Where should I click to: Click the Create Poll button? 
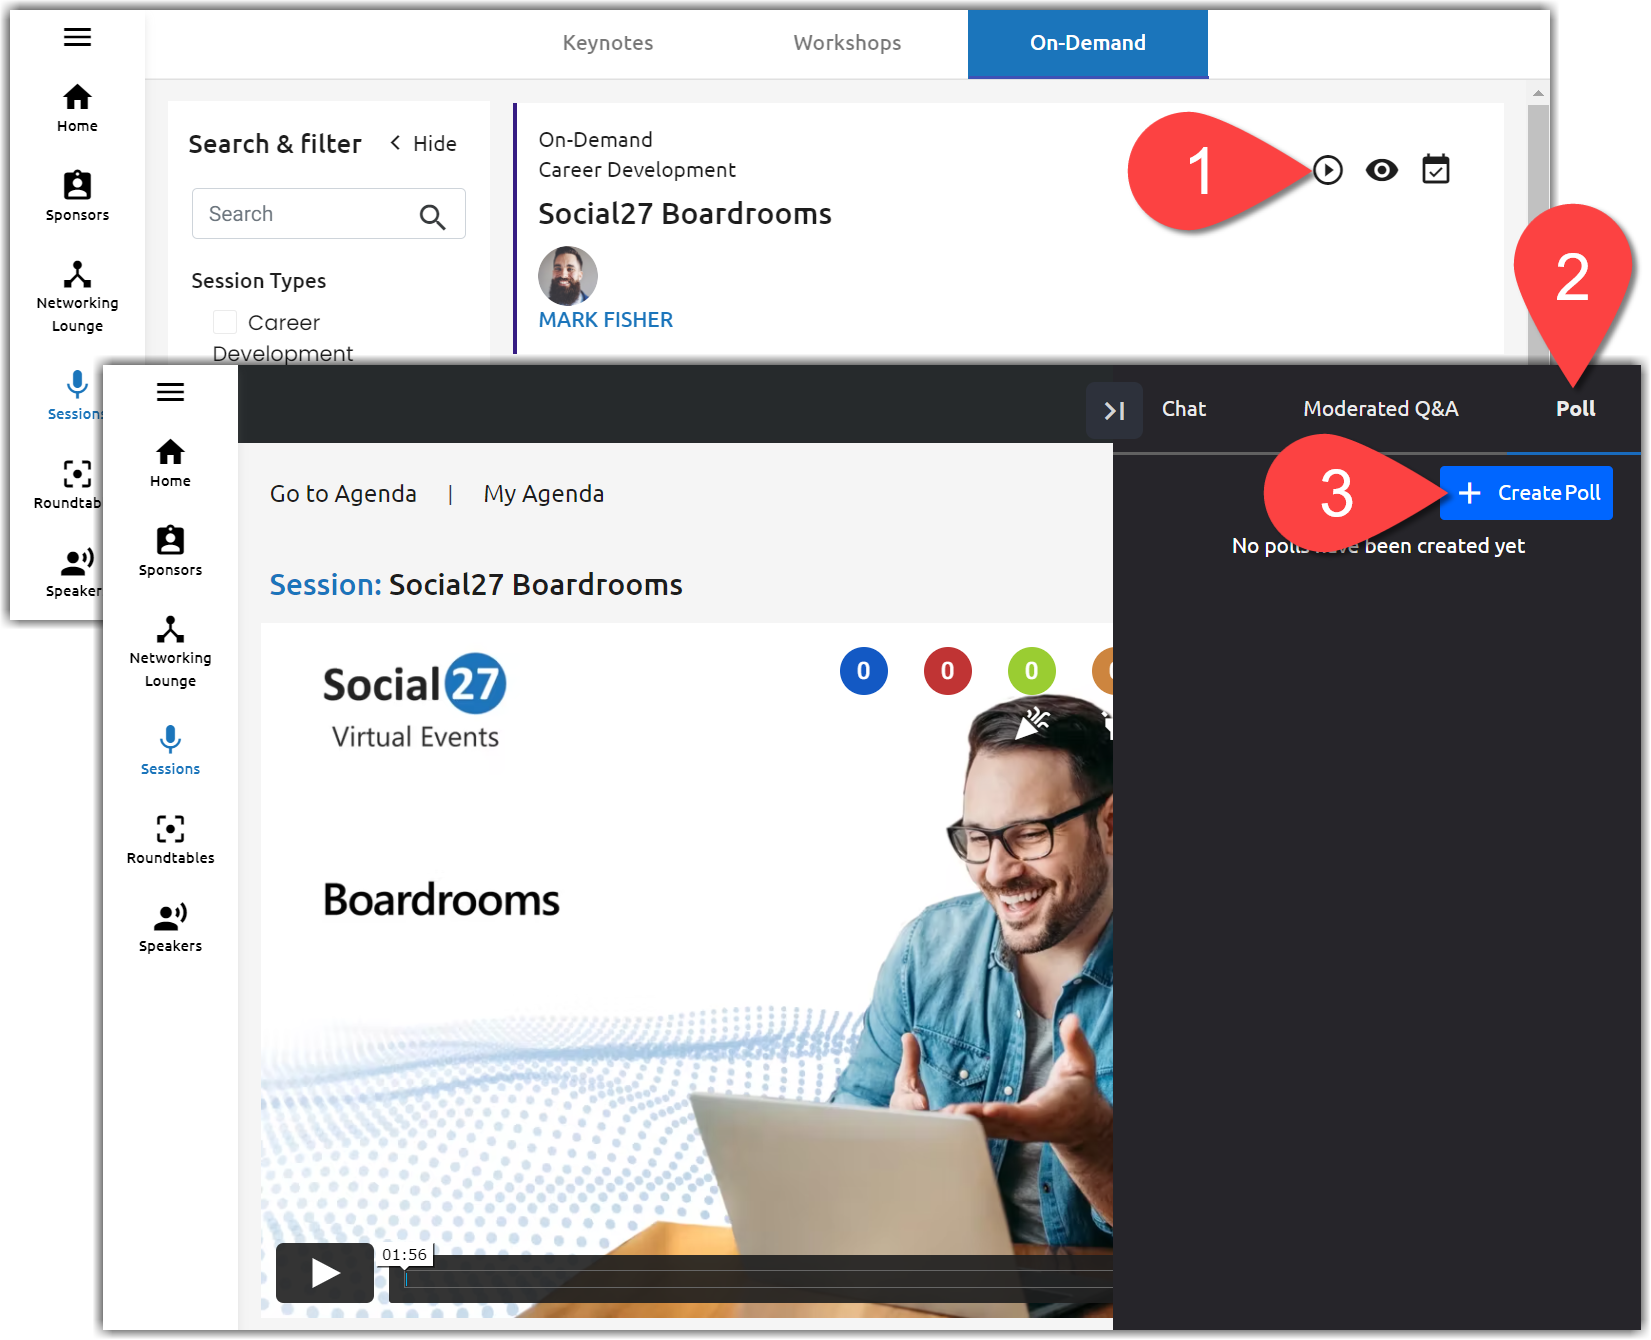[x=1526, y=493]
